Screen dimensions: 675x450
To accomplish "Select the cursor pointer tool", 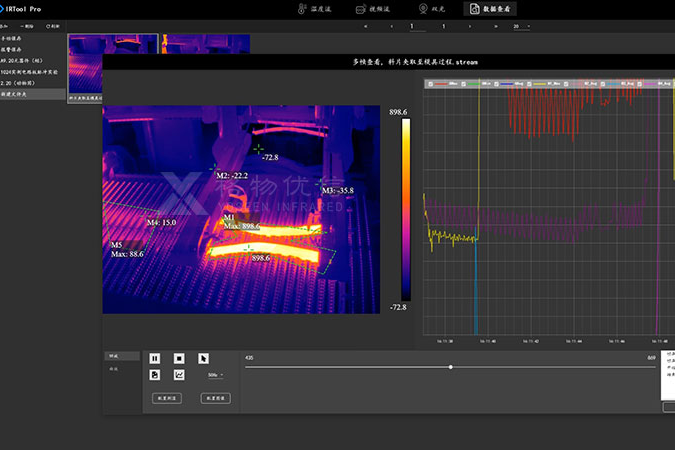I will 204,358.
